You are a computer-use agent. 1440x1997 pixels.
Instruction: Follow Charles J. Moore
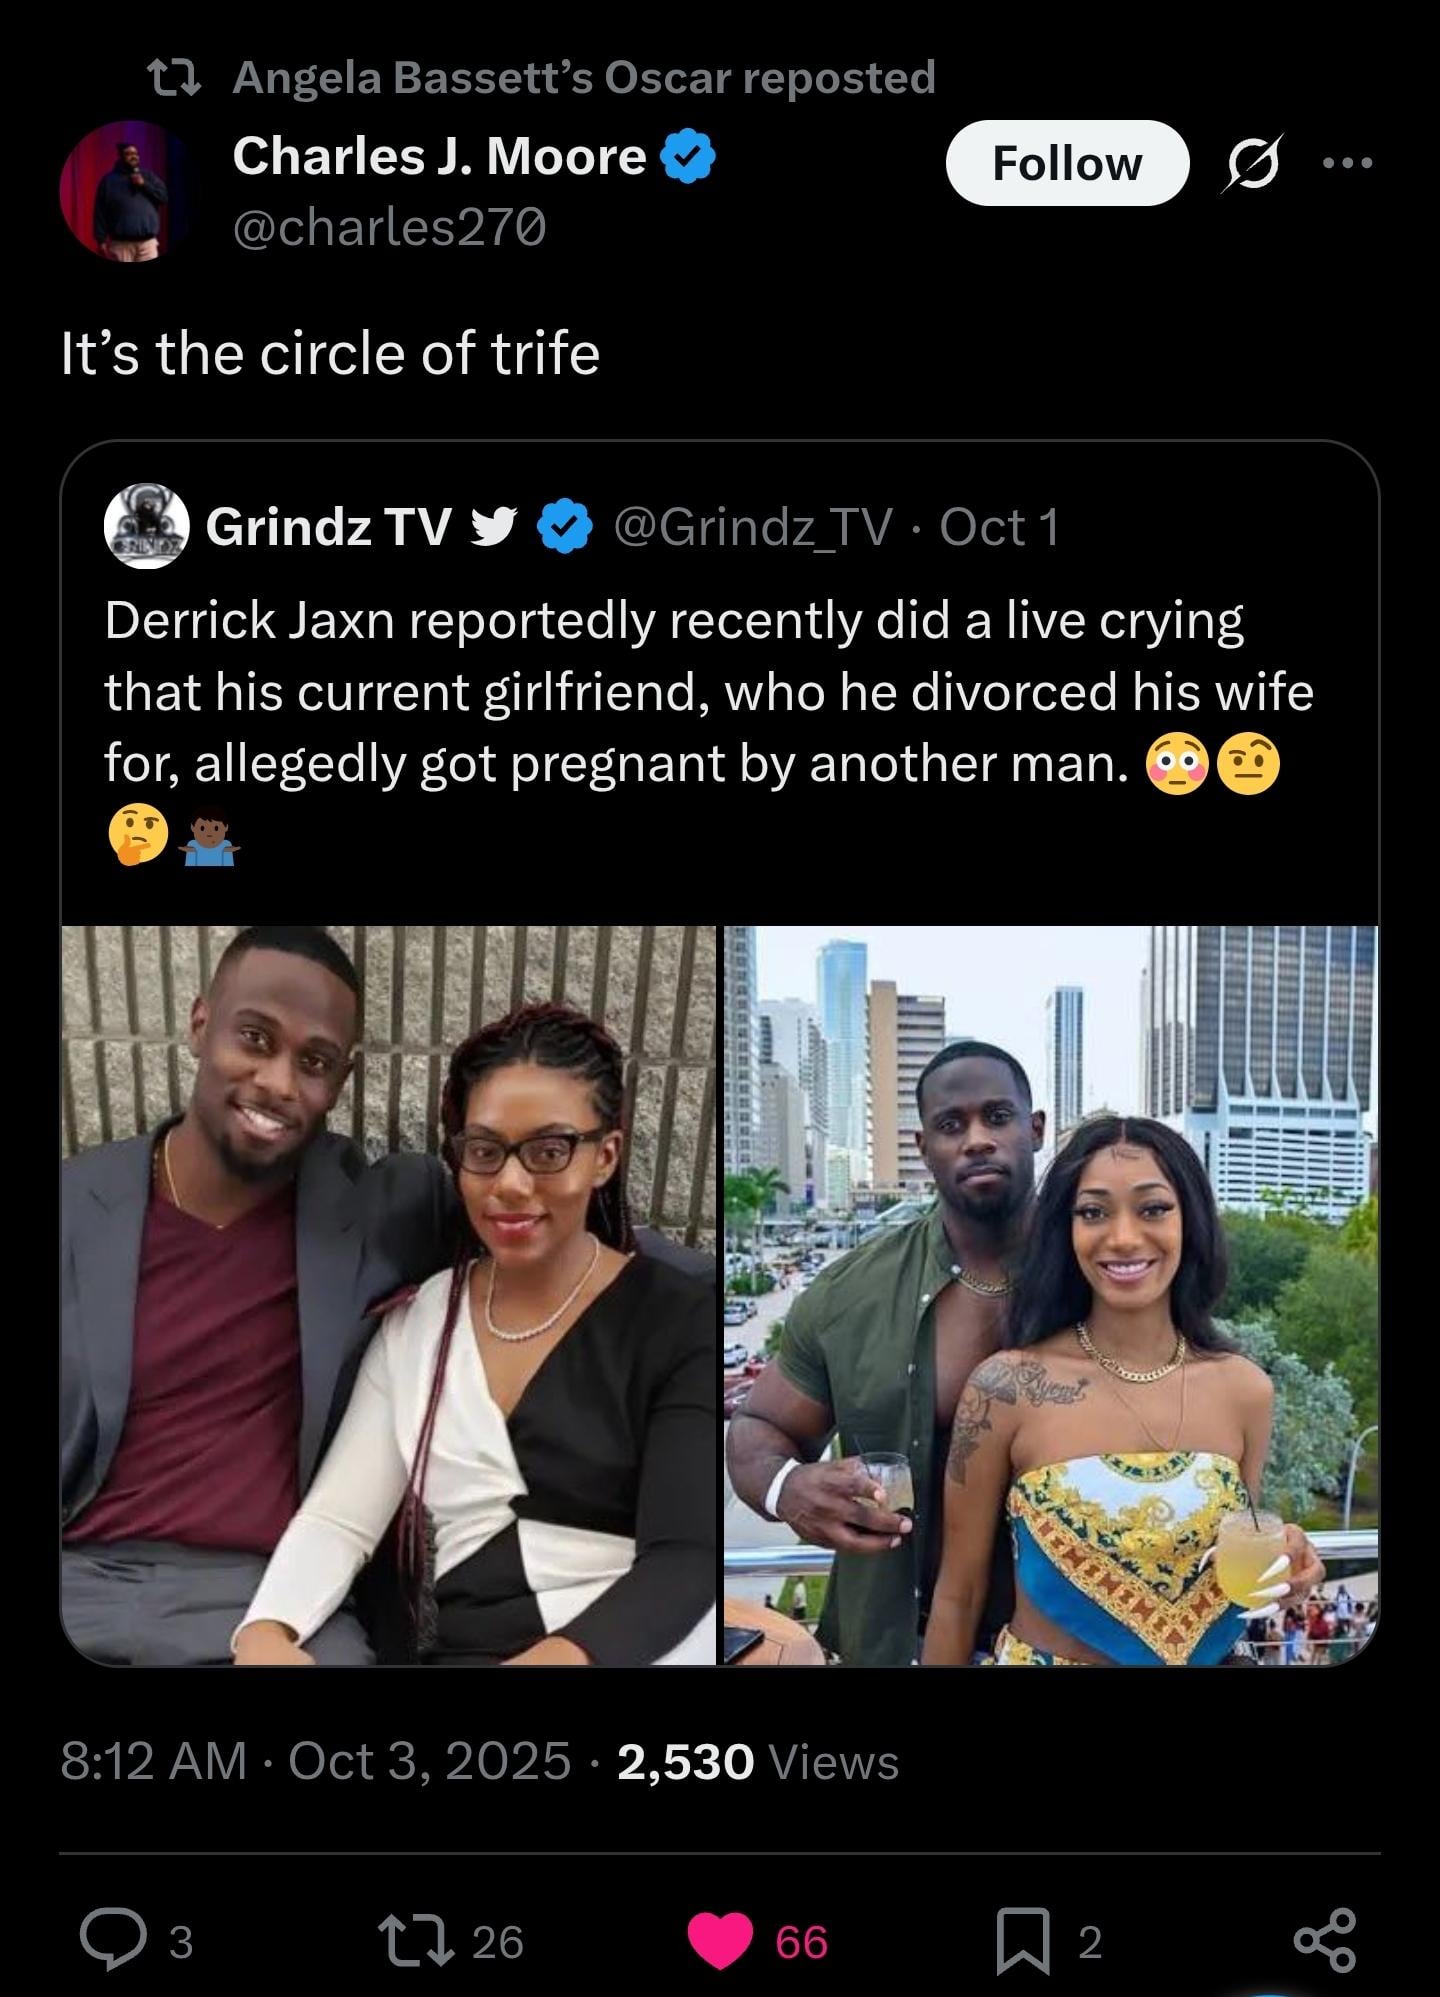pyautogui.click(x=1066, y=163)
